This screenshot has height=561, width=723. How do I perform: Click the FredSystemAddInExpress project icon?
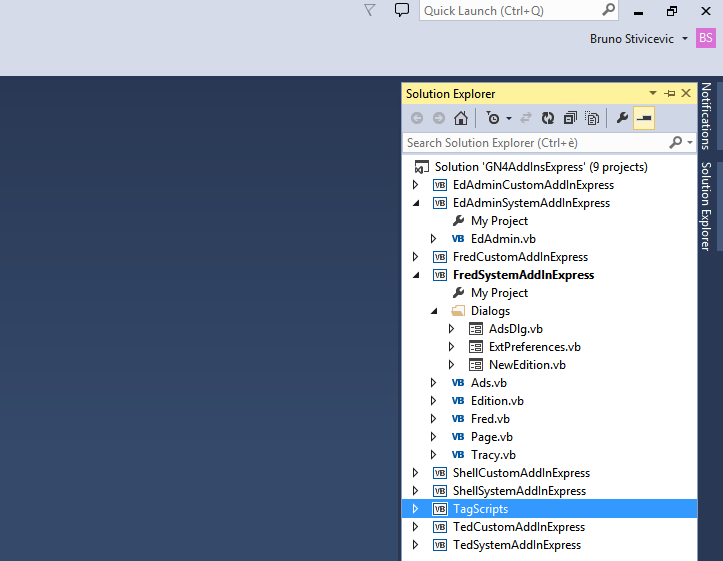[440, 275]
